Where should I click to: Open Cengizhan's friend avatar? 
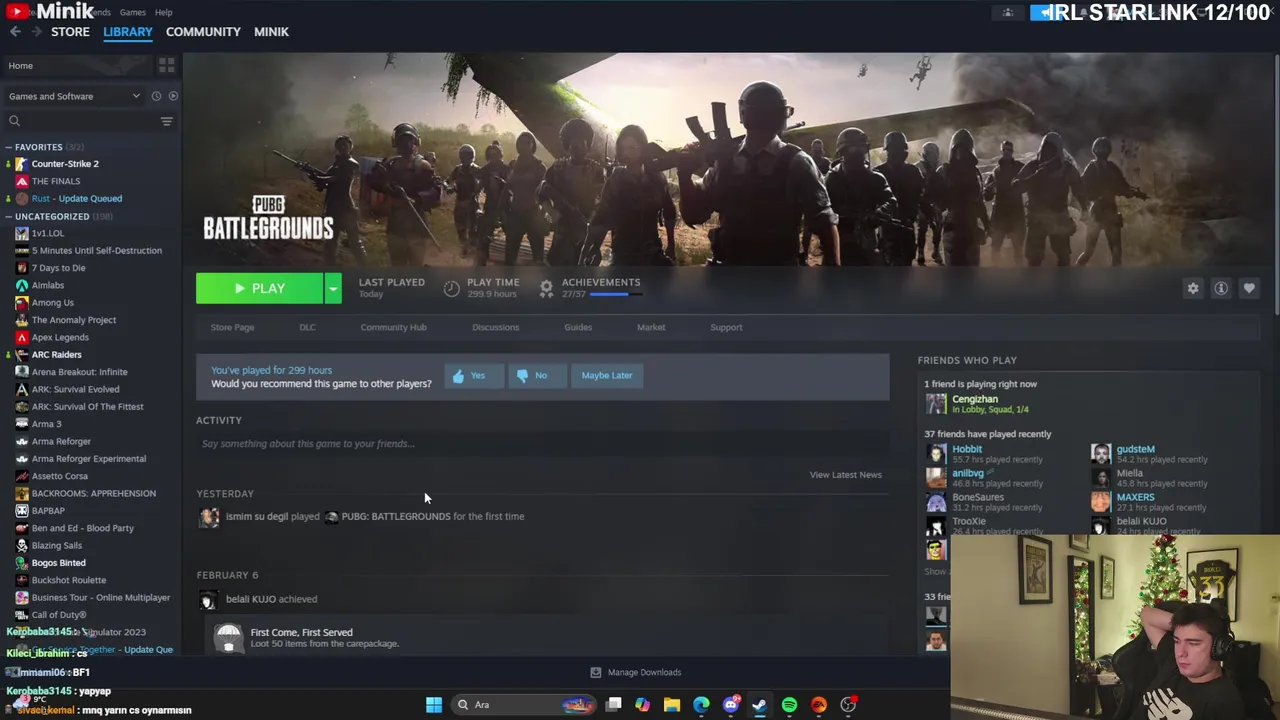(x=936, y=403)
